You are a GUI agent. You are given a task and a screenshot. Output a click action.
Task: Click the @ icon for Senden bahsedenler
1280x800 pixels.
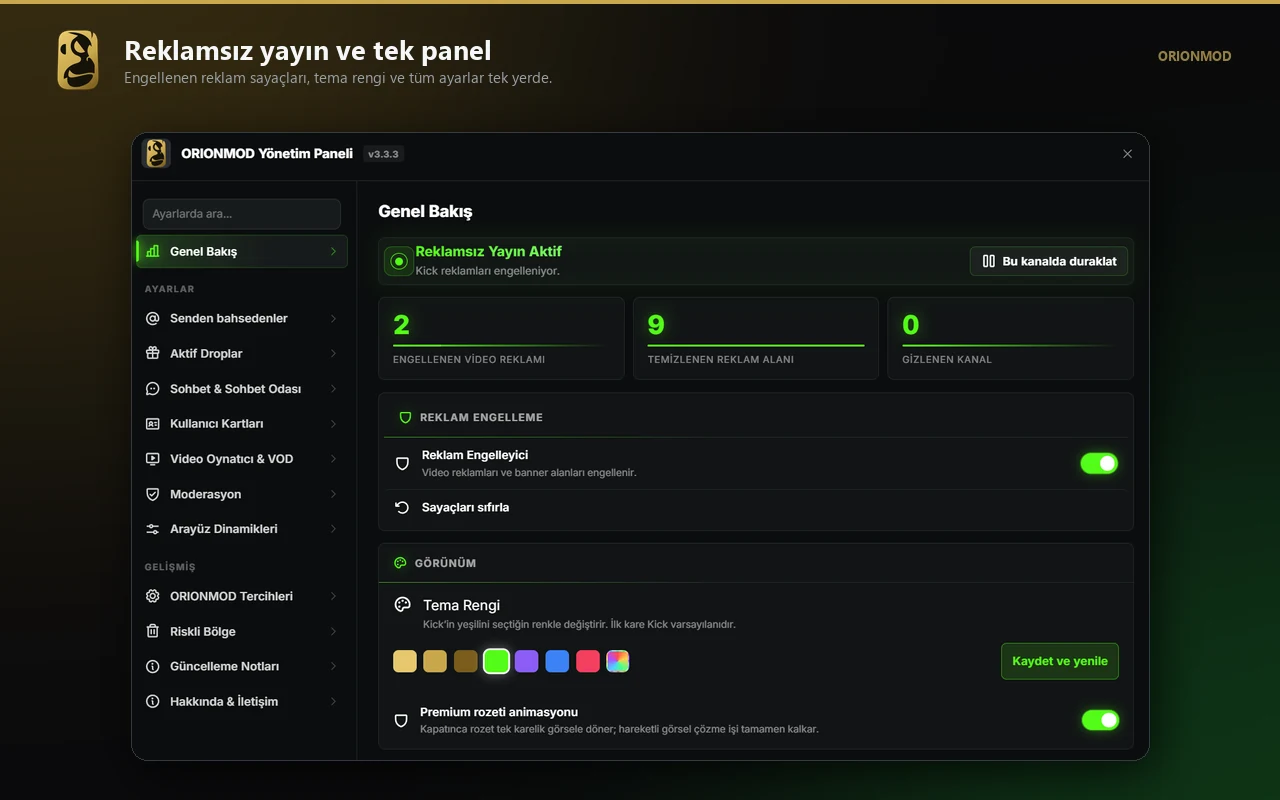(153, 318)
